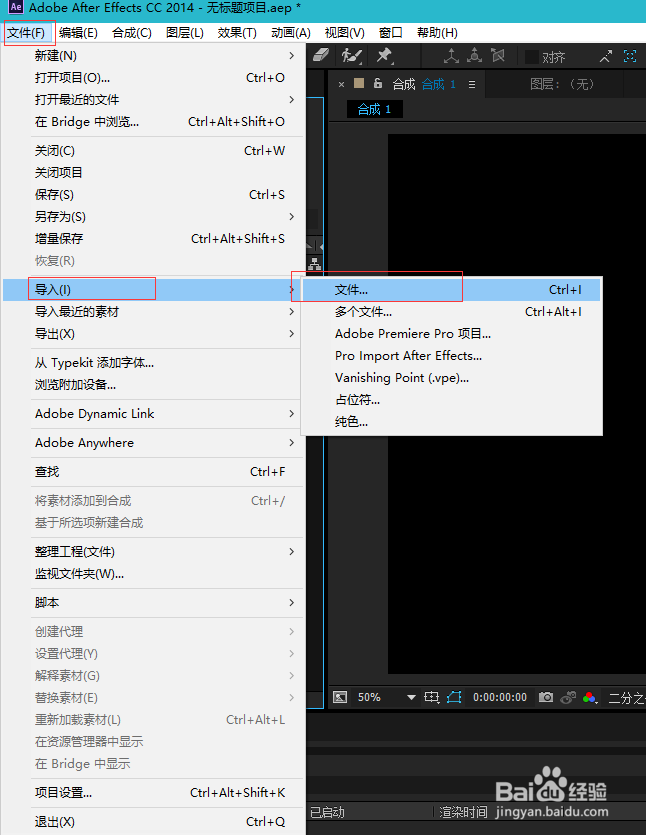The height and width of the screenshot is (835, 646).
Task: Open the 合成(C) menu
Action: (132, 33)
